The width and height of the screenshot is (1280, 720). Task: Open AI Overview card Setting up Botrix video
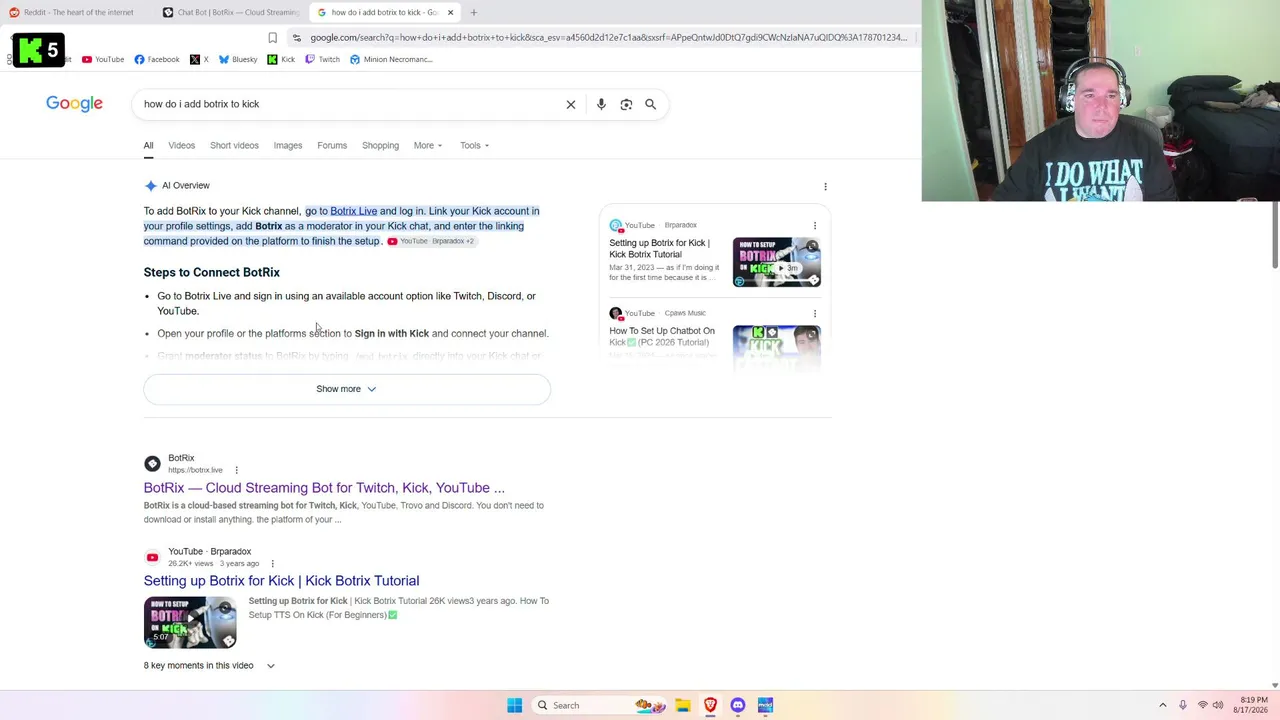click(x=660, y=248)
